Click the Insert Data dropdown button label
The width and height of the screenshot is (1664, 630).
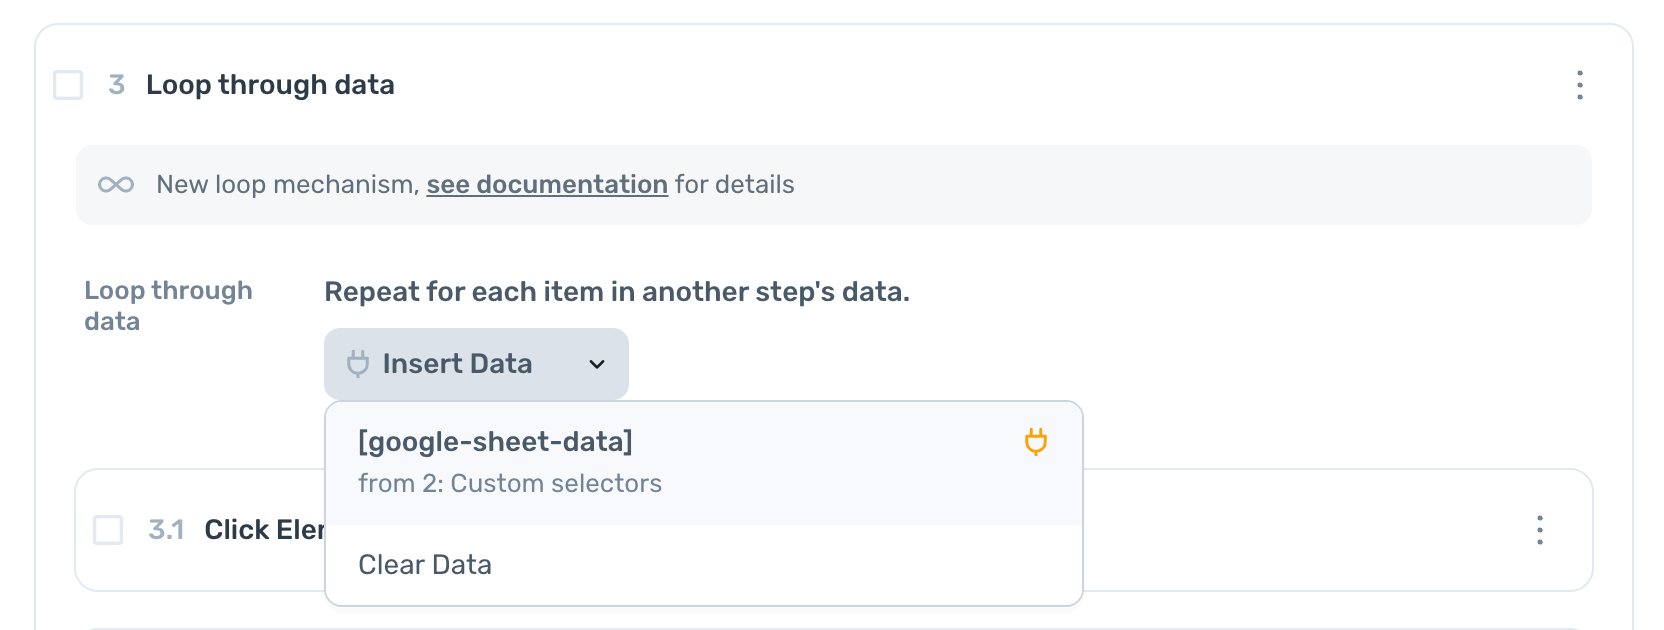point(457,364)
